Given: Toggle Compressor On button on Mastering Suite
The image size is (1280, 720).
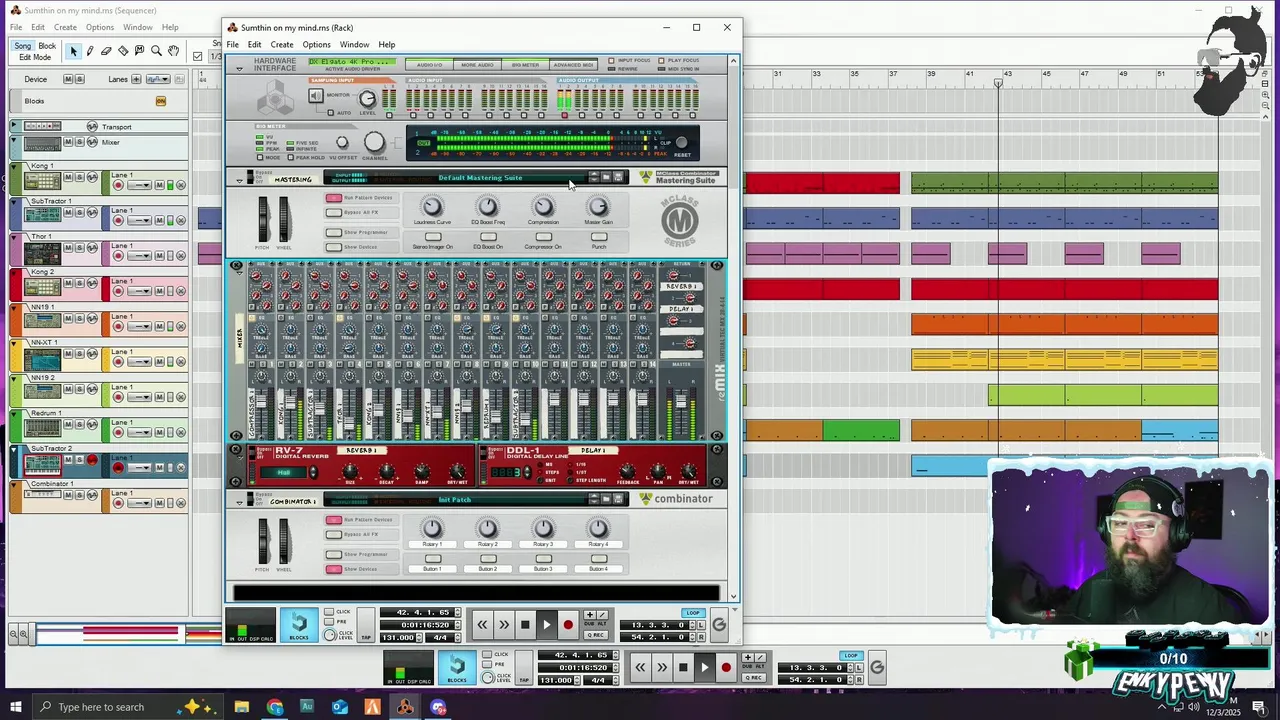Looking at the screenshot, I should (x=543, y=238).
